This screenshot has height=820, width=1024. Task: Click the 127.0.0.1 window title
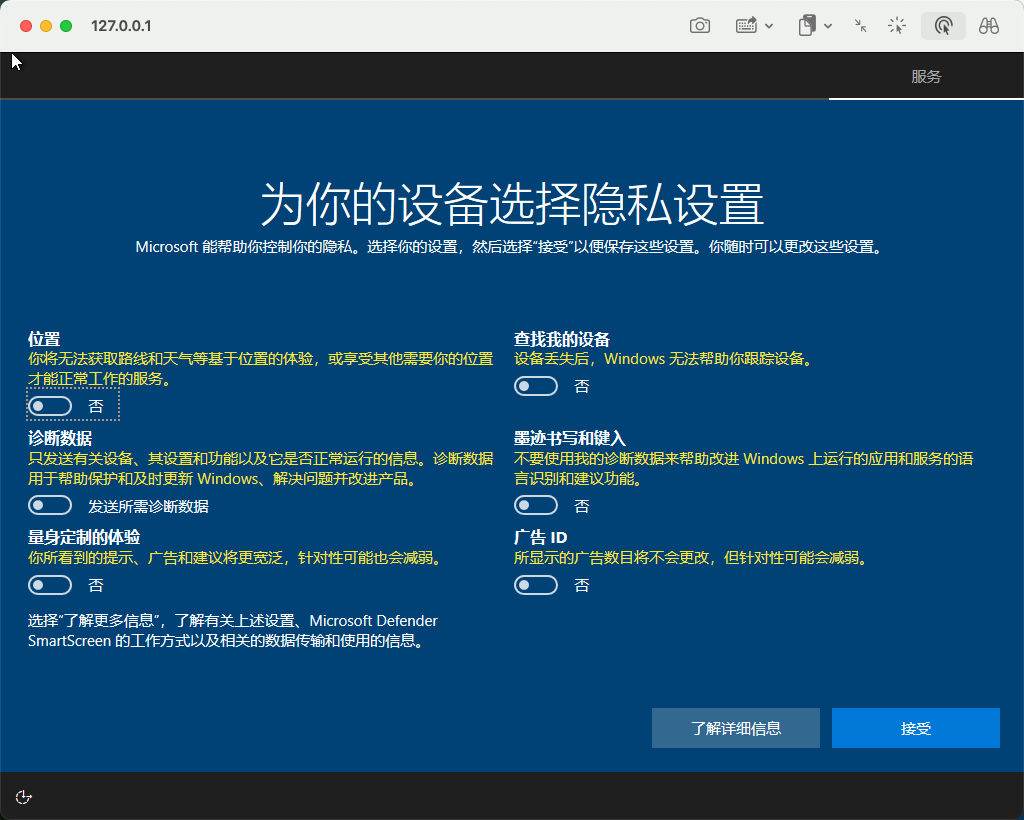click(121, 26)
